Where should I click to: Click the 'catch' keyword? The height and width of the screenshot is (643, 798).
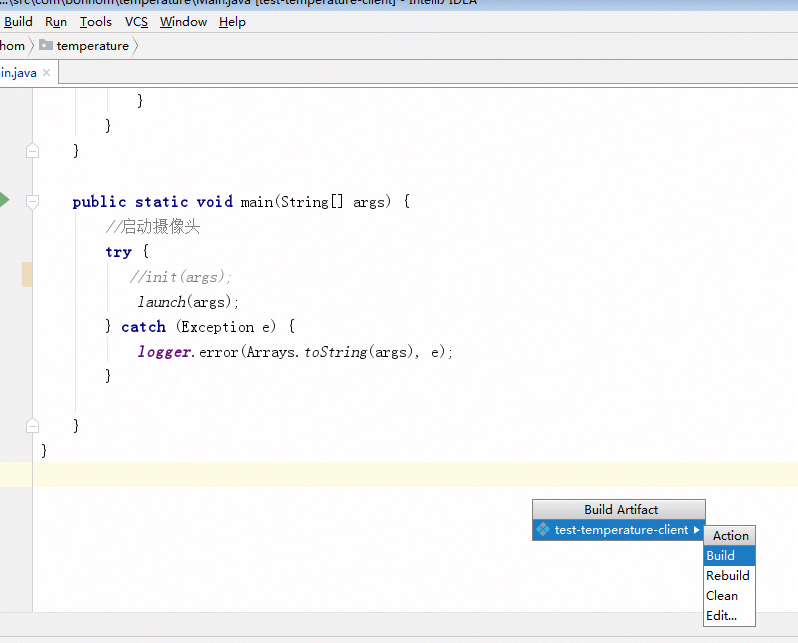[x=144, y=327]
